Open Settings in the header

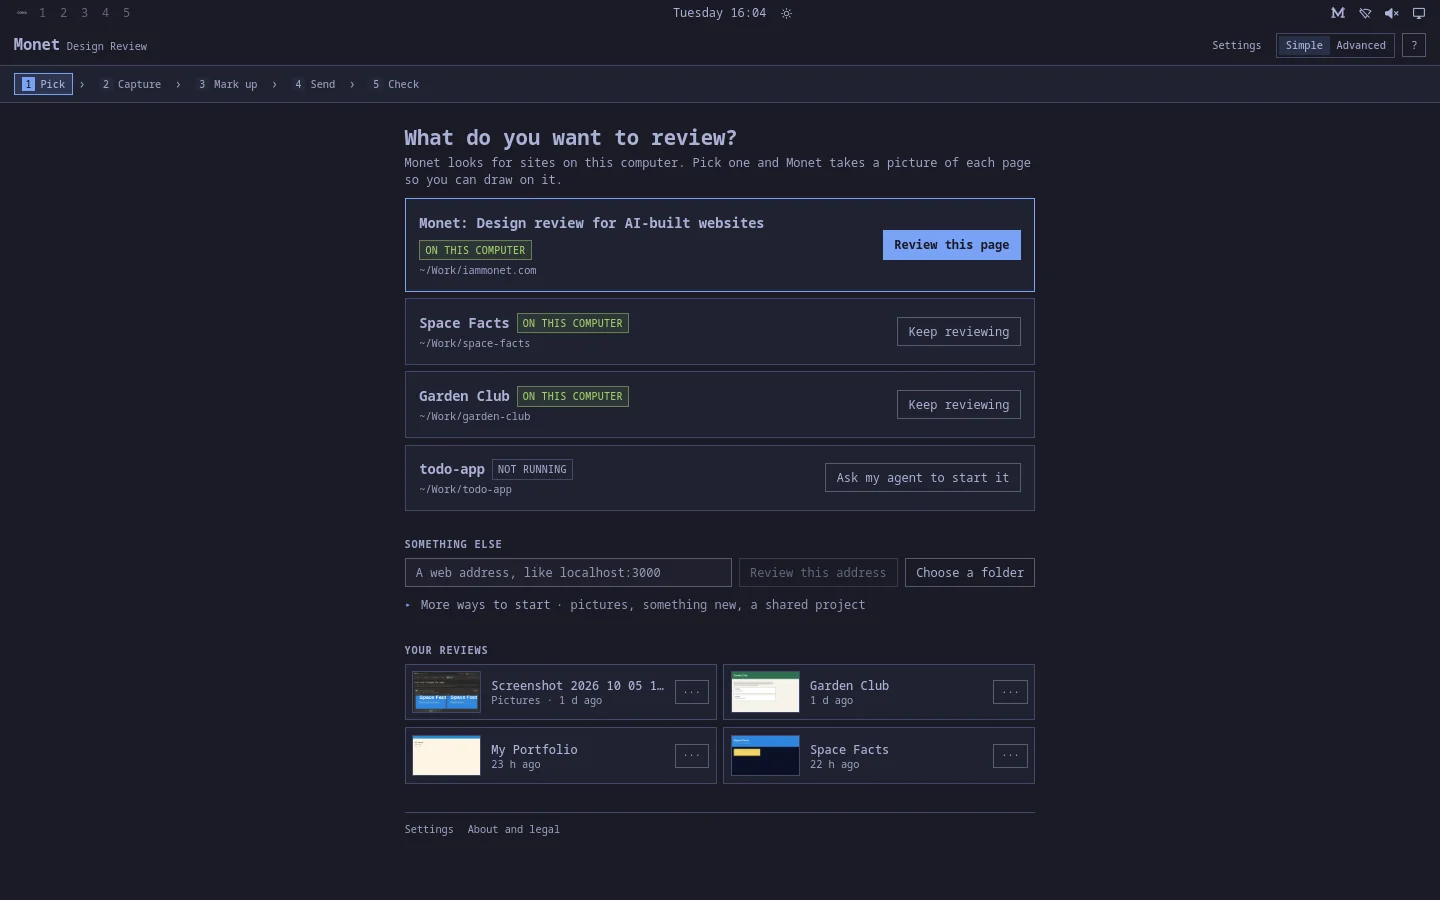(x=1236, y=45)
